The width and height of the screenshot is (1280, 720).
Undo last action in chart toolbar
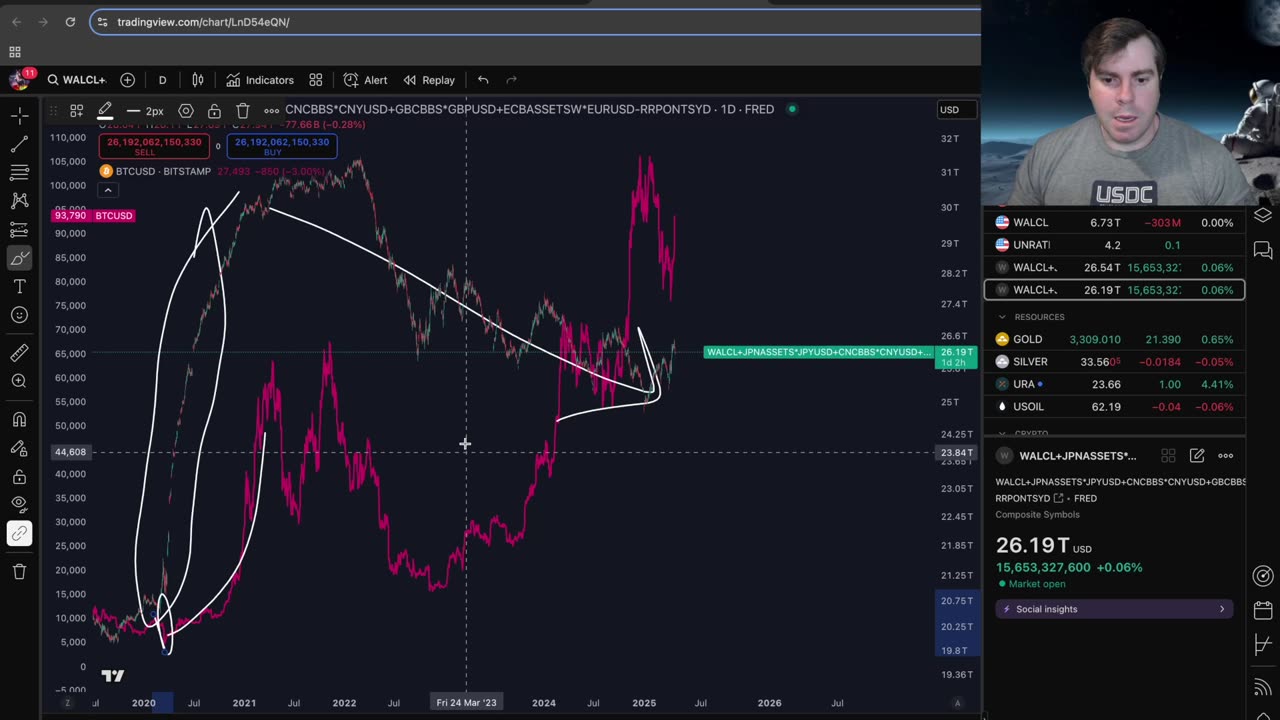point(483,80)
